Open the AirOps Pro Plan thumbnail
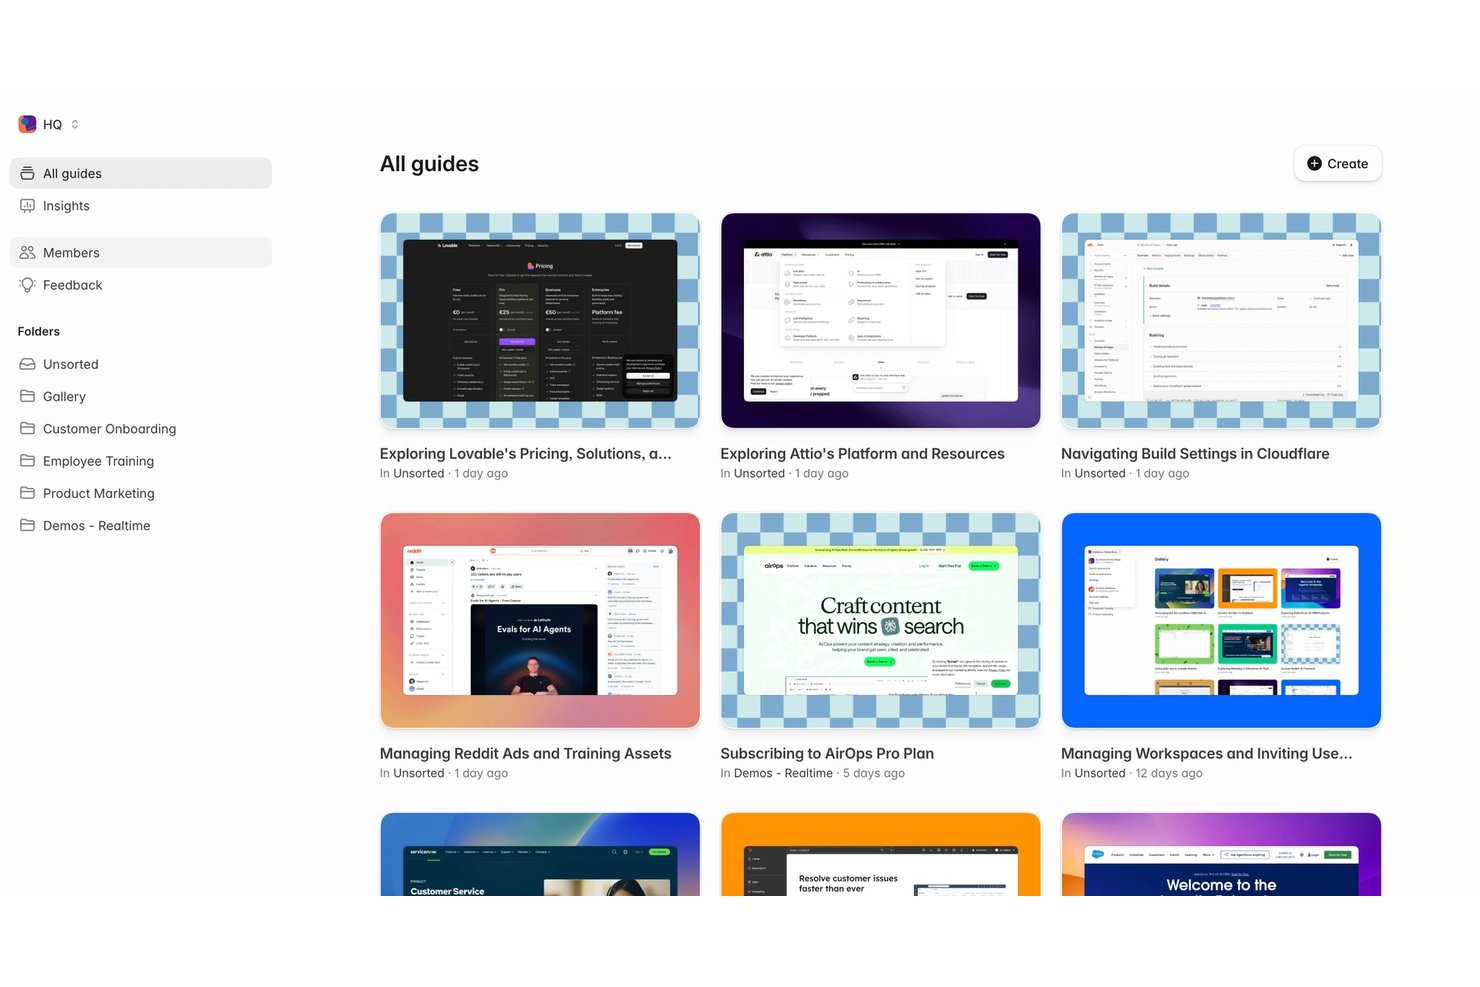The height and width of the screenshot is (987, 1480). (x=880, y=620)
